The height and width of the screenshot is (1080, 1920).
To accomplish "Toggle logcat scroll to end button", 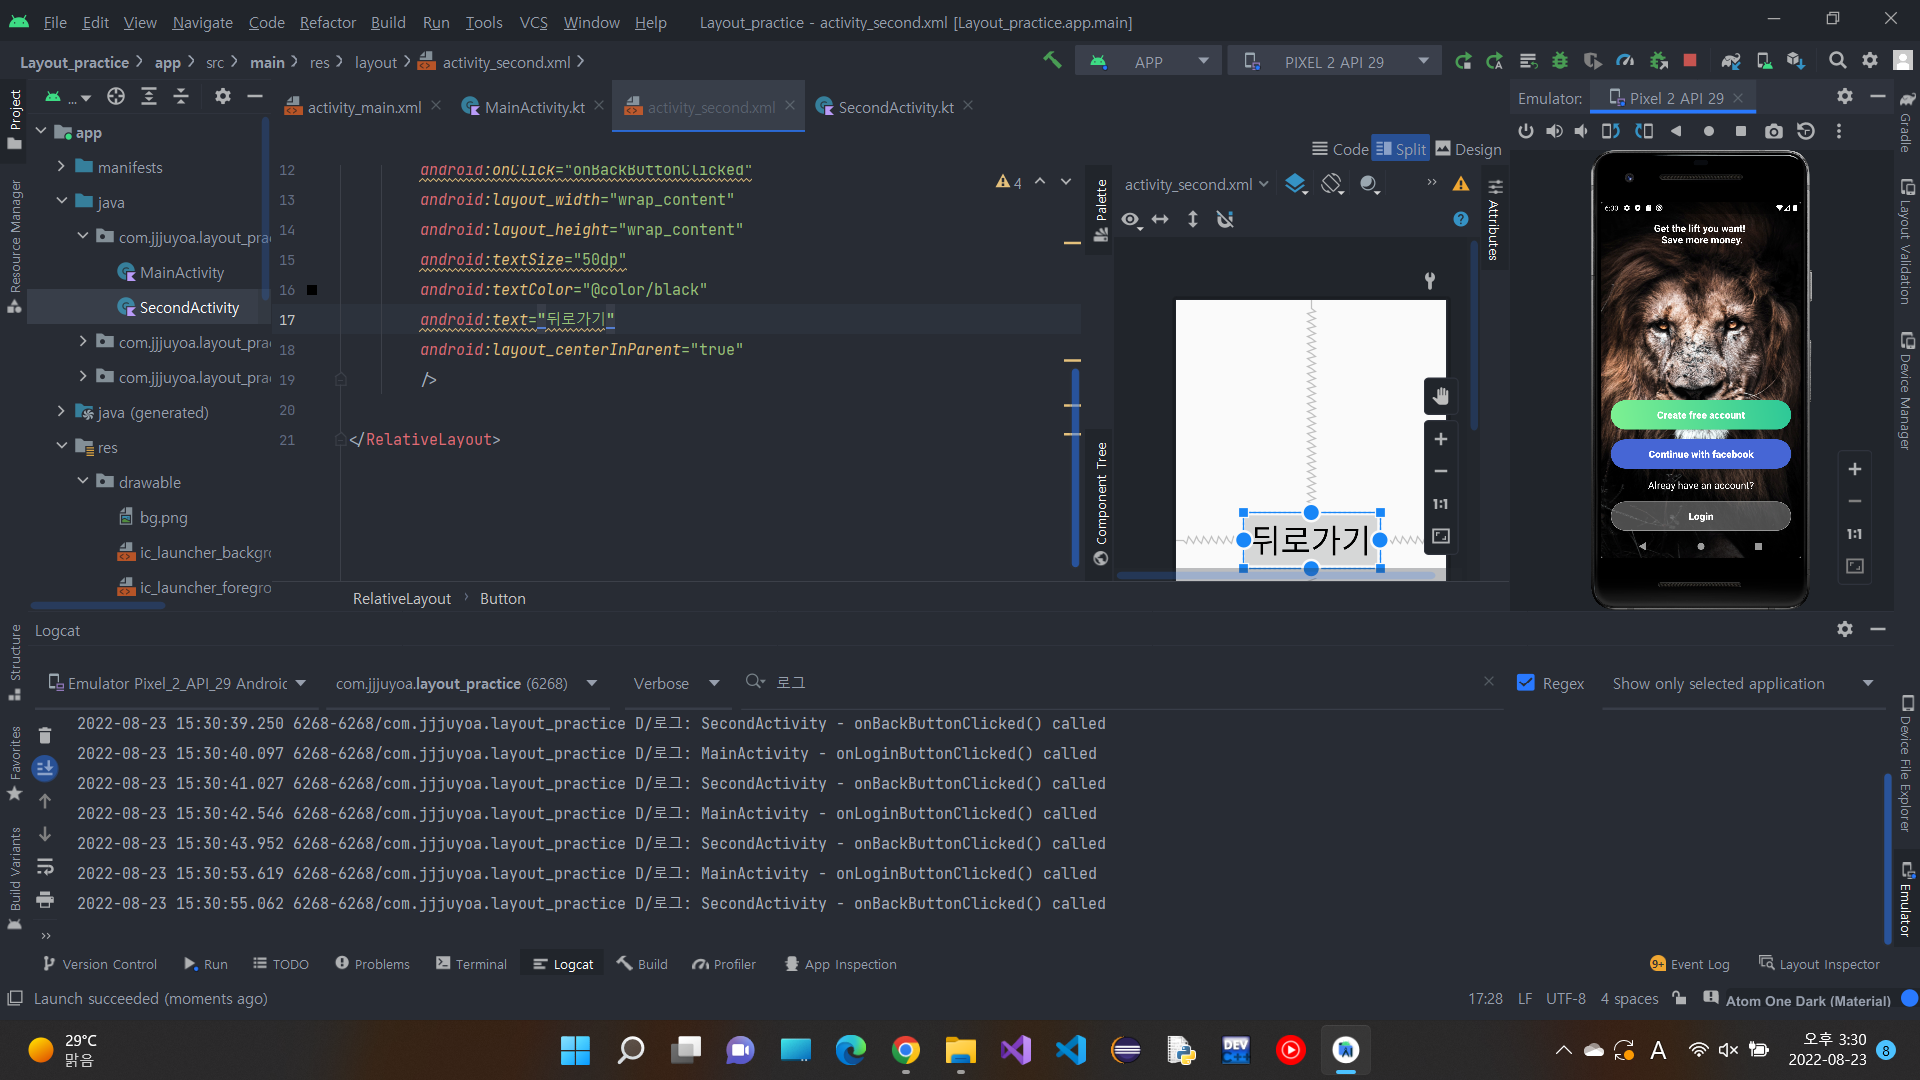I will click(45, 768).
